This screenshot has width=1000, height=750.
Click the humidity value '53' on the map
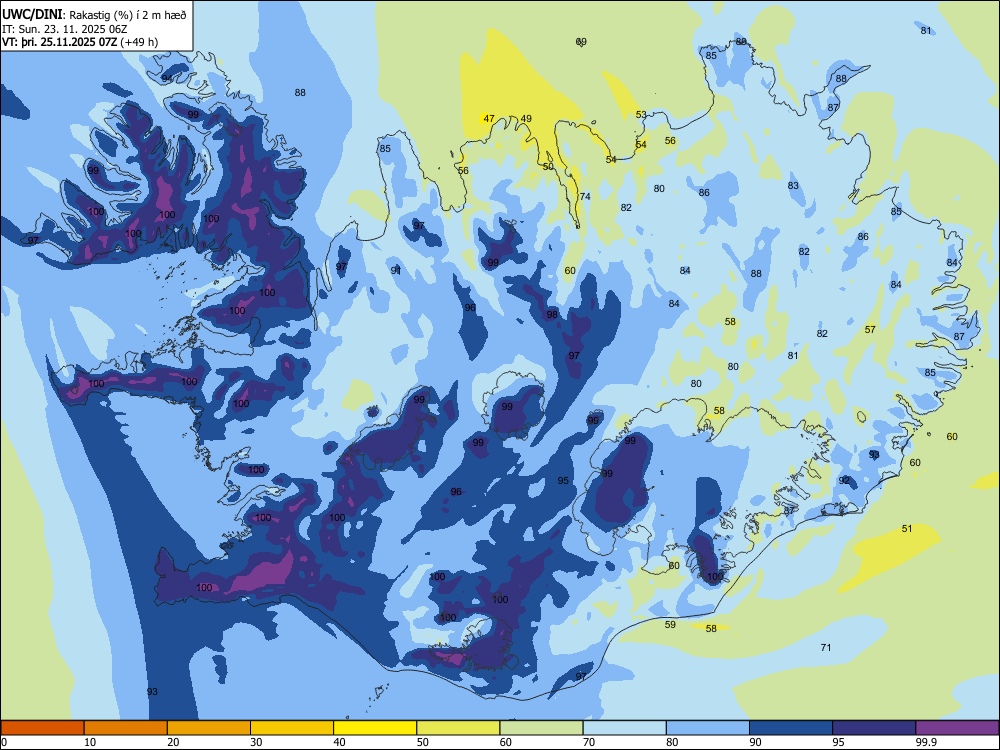point(641,115)
